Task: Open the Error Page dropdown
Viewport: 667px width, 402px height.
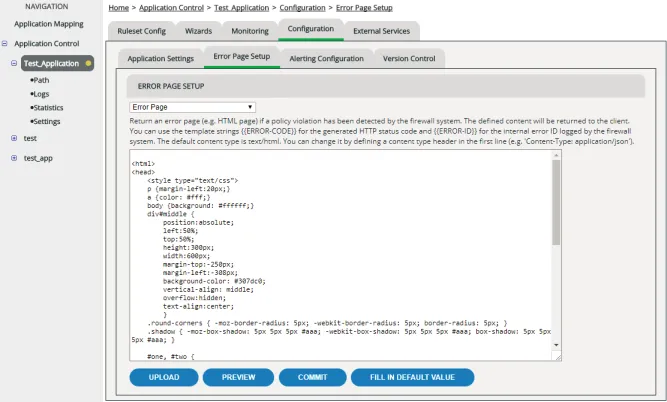Action: tap(193, 107)
